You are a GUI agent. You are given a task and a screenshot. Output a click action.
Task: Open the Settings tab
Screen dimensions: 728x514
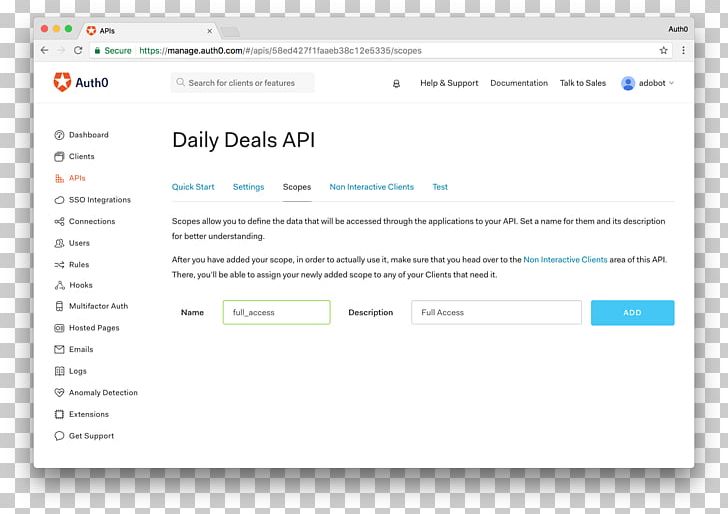248,187
